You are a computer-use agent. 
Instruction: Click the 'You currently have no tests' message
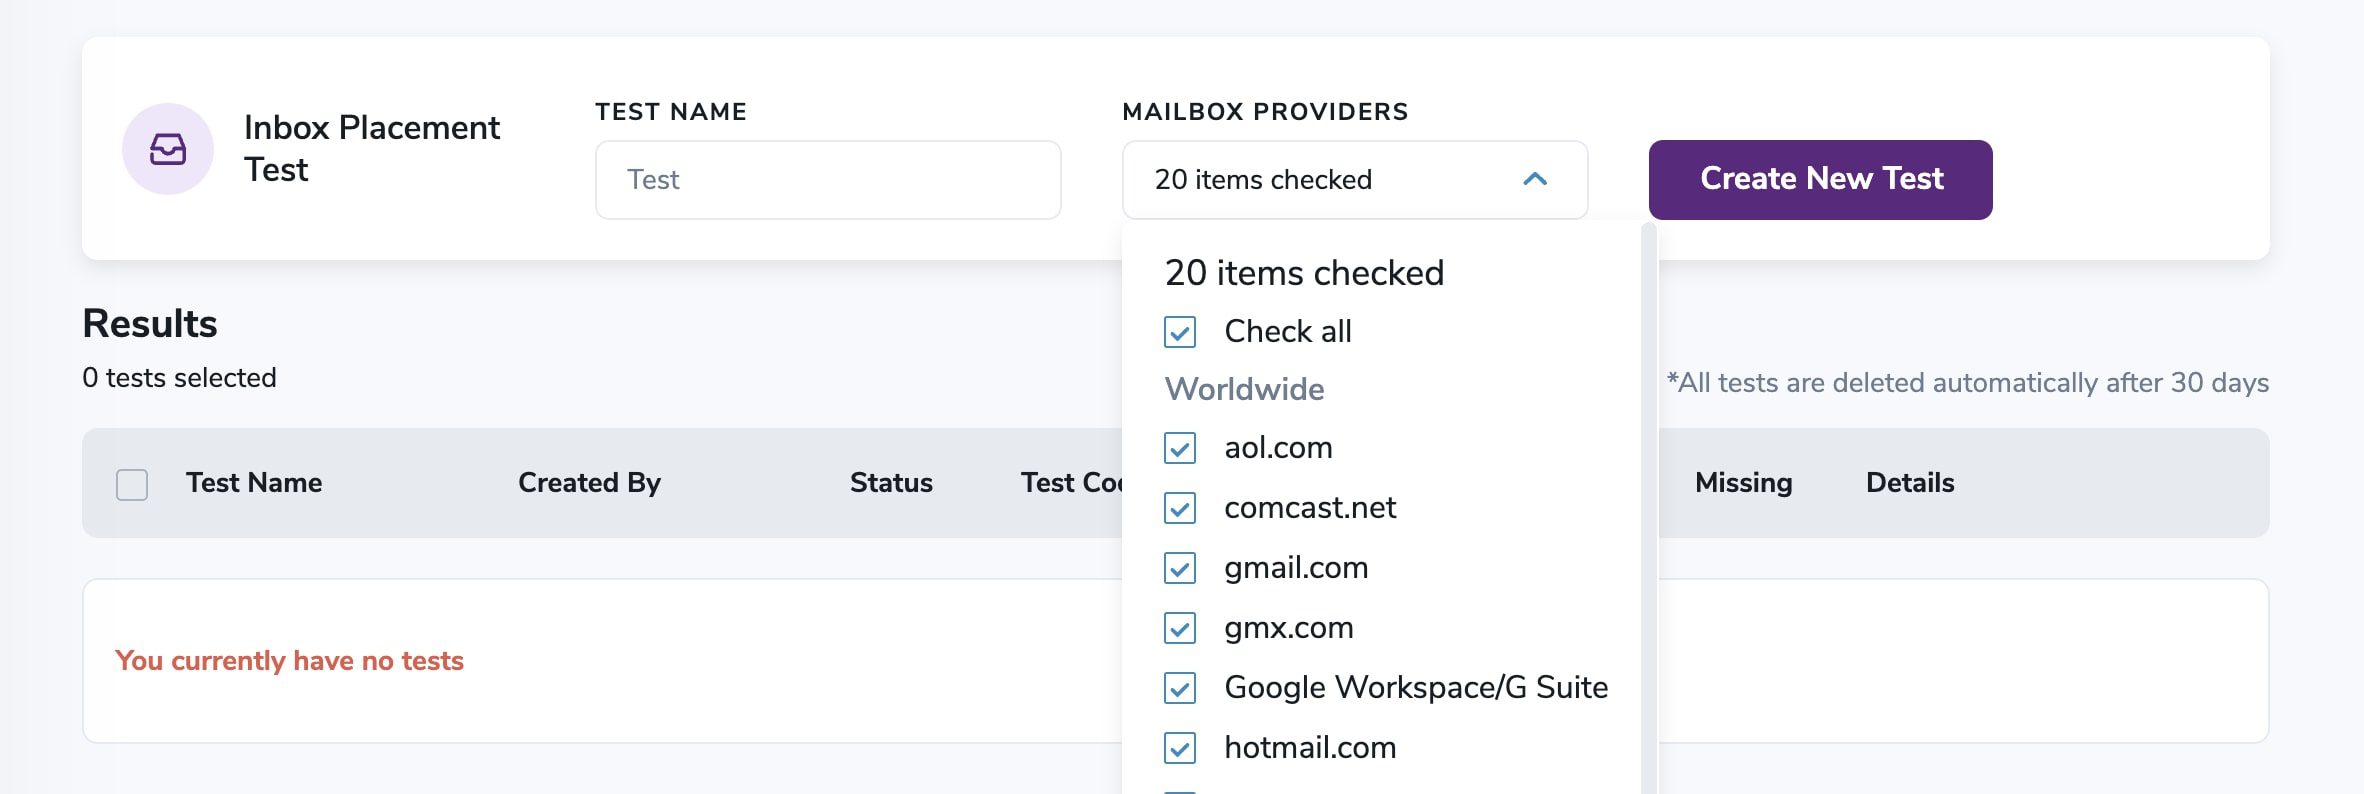[x=289, y=661]
